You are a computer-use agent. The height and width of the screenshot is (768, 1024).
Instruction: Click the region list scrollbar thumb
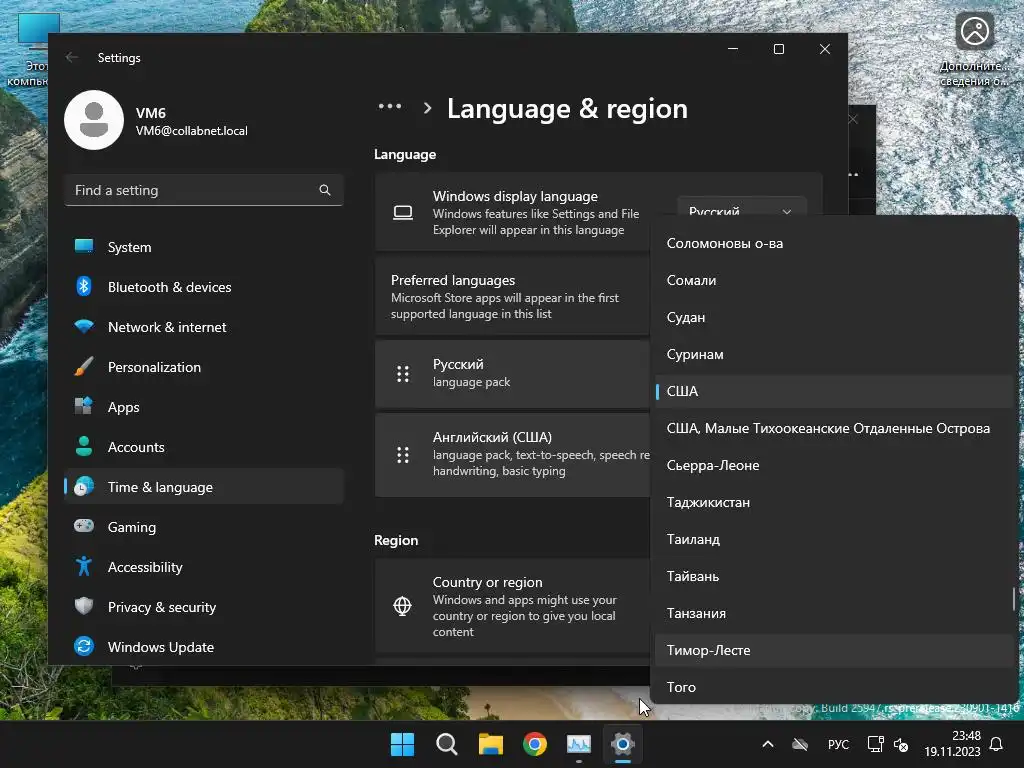(1014, 599)
